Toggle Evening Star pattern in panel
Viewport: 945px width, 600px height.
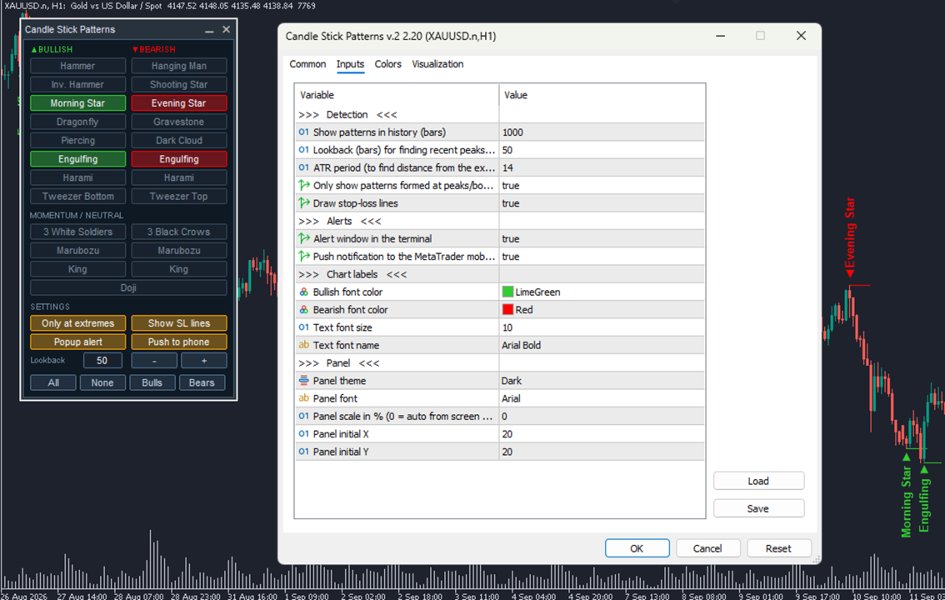point(179,103)
